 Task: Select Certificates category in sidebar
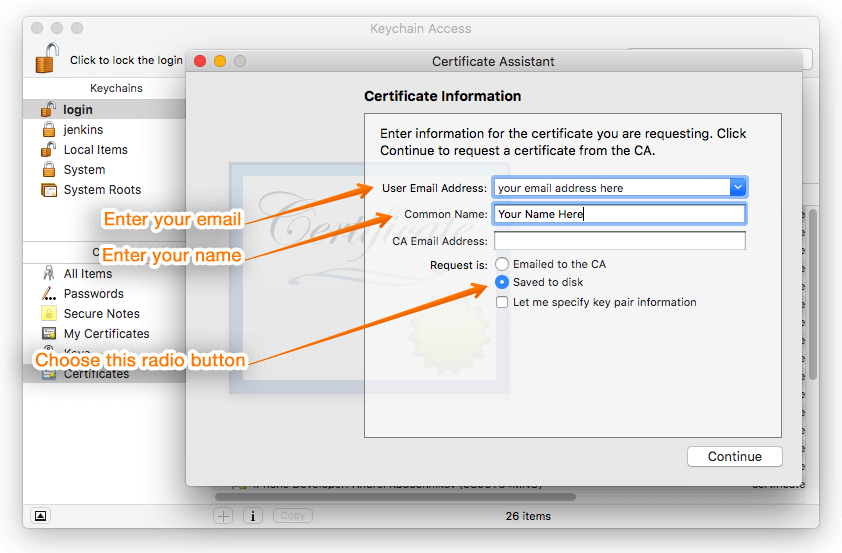(x=96, y=374)
